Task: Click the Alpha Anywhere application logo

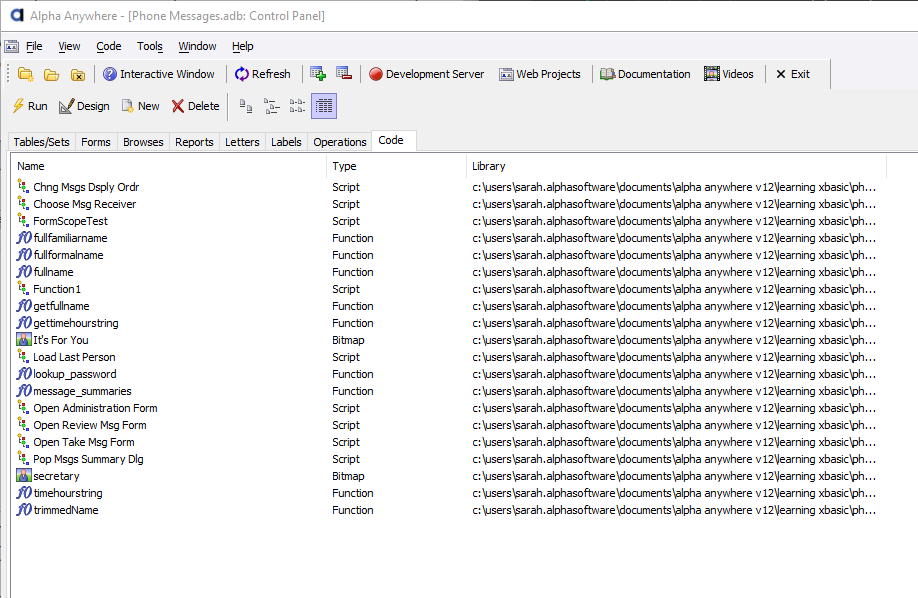Action: (17, 15)
